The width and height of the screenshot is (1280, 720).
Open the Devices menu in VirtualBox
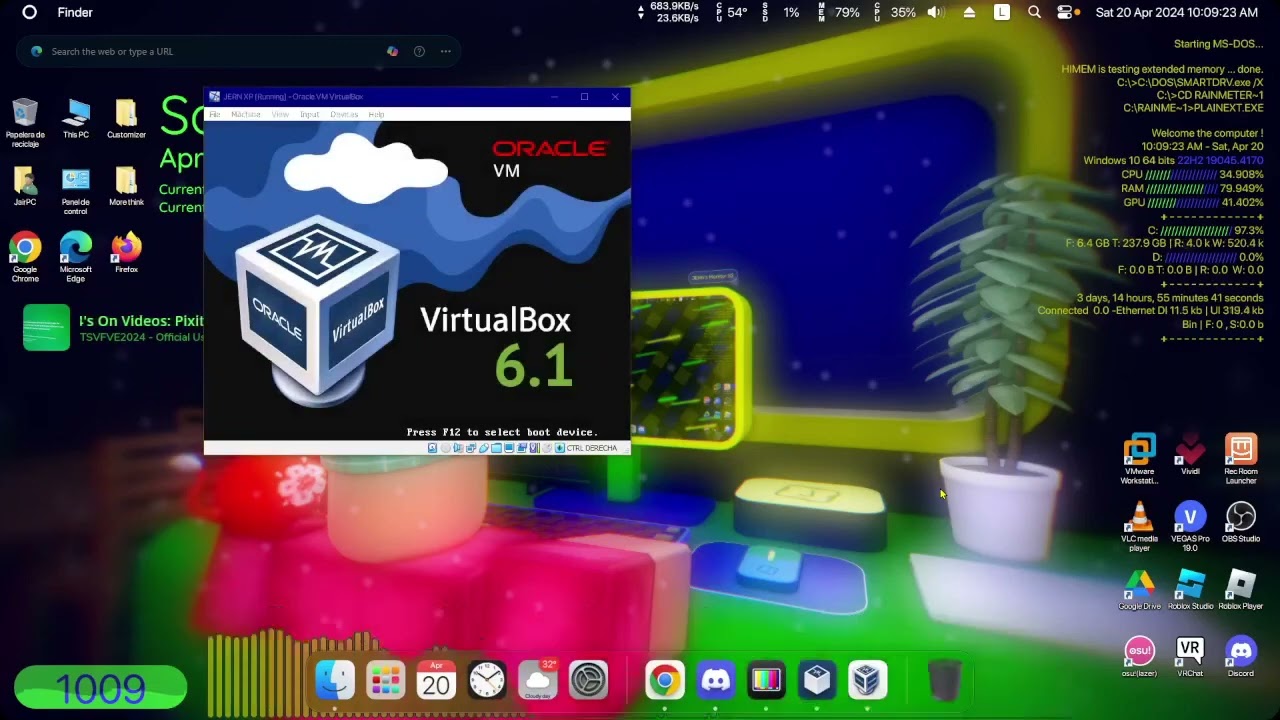pyautogui.click(x=344, y=115)
